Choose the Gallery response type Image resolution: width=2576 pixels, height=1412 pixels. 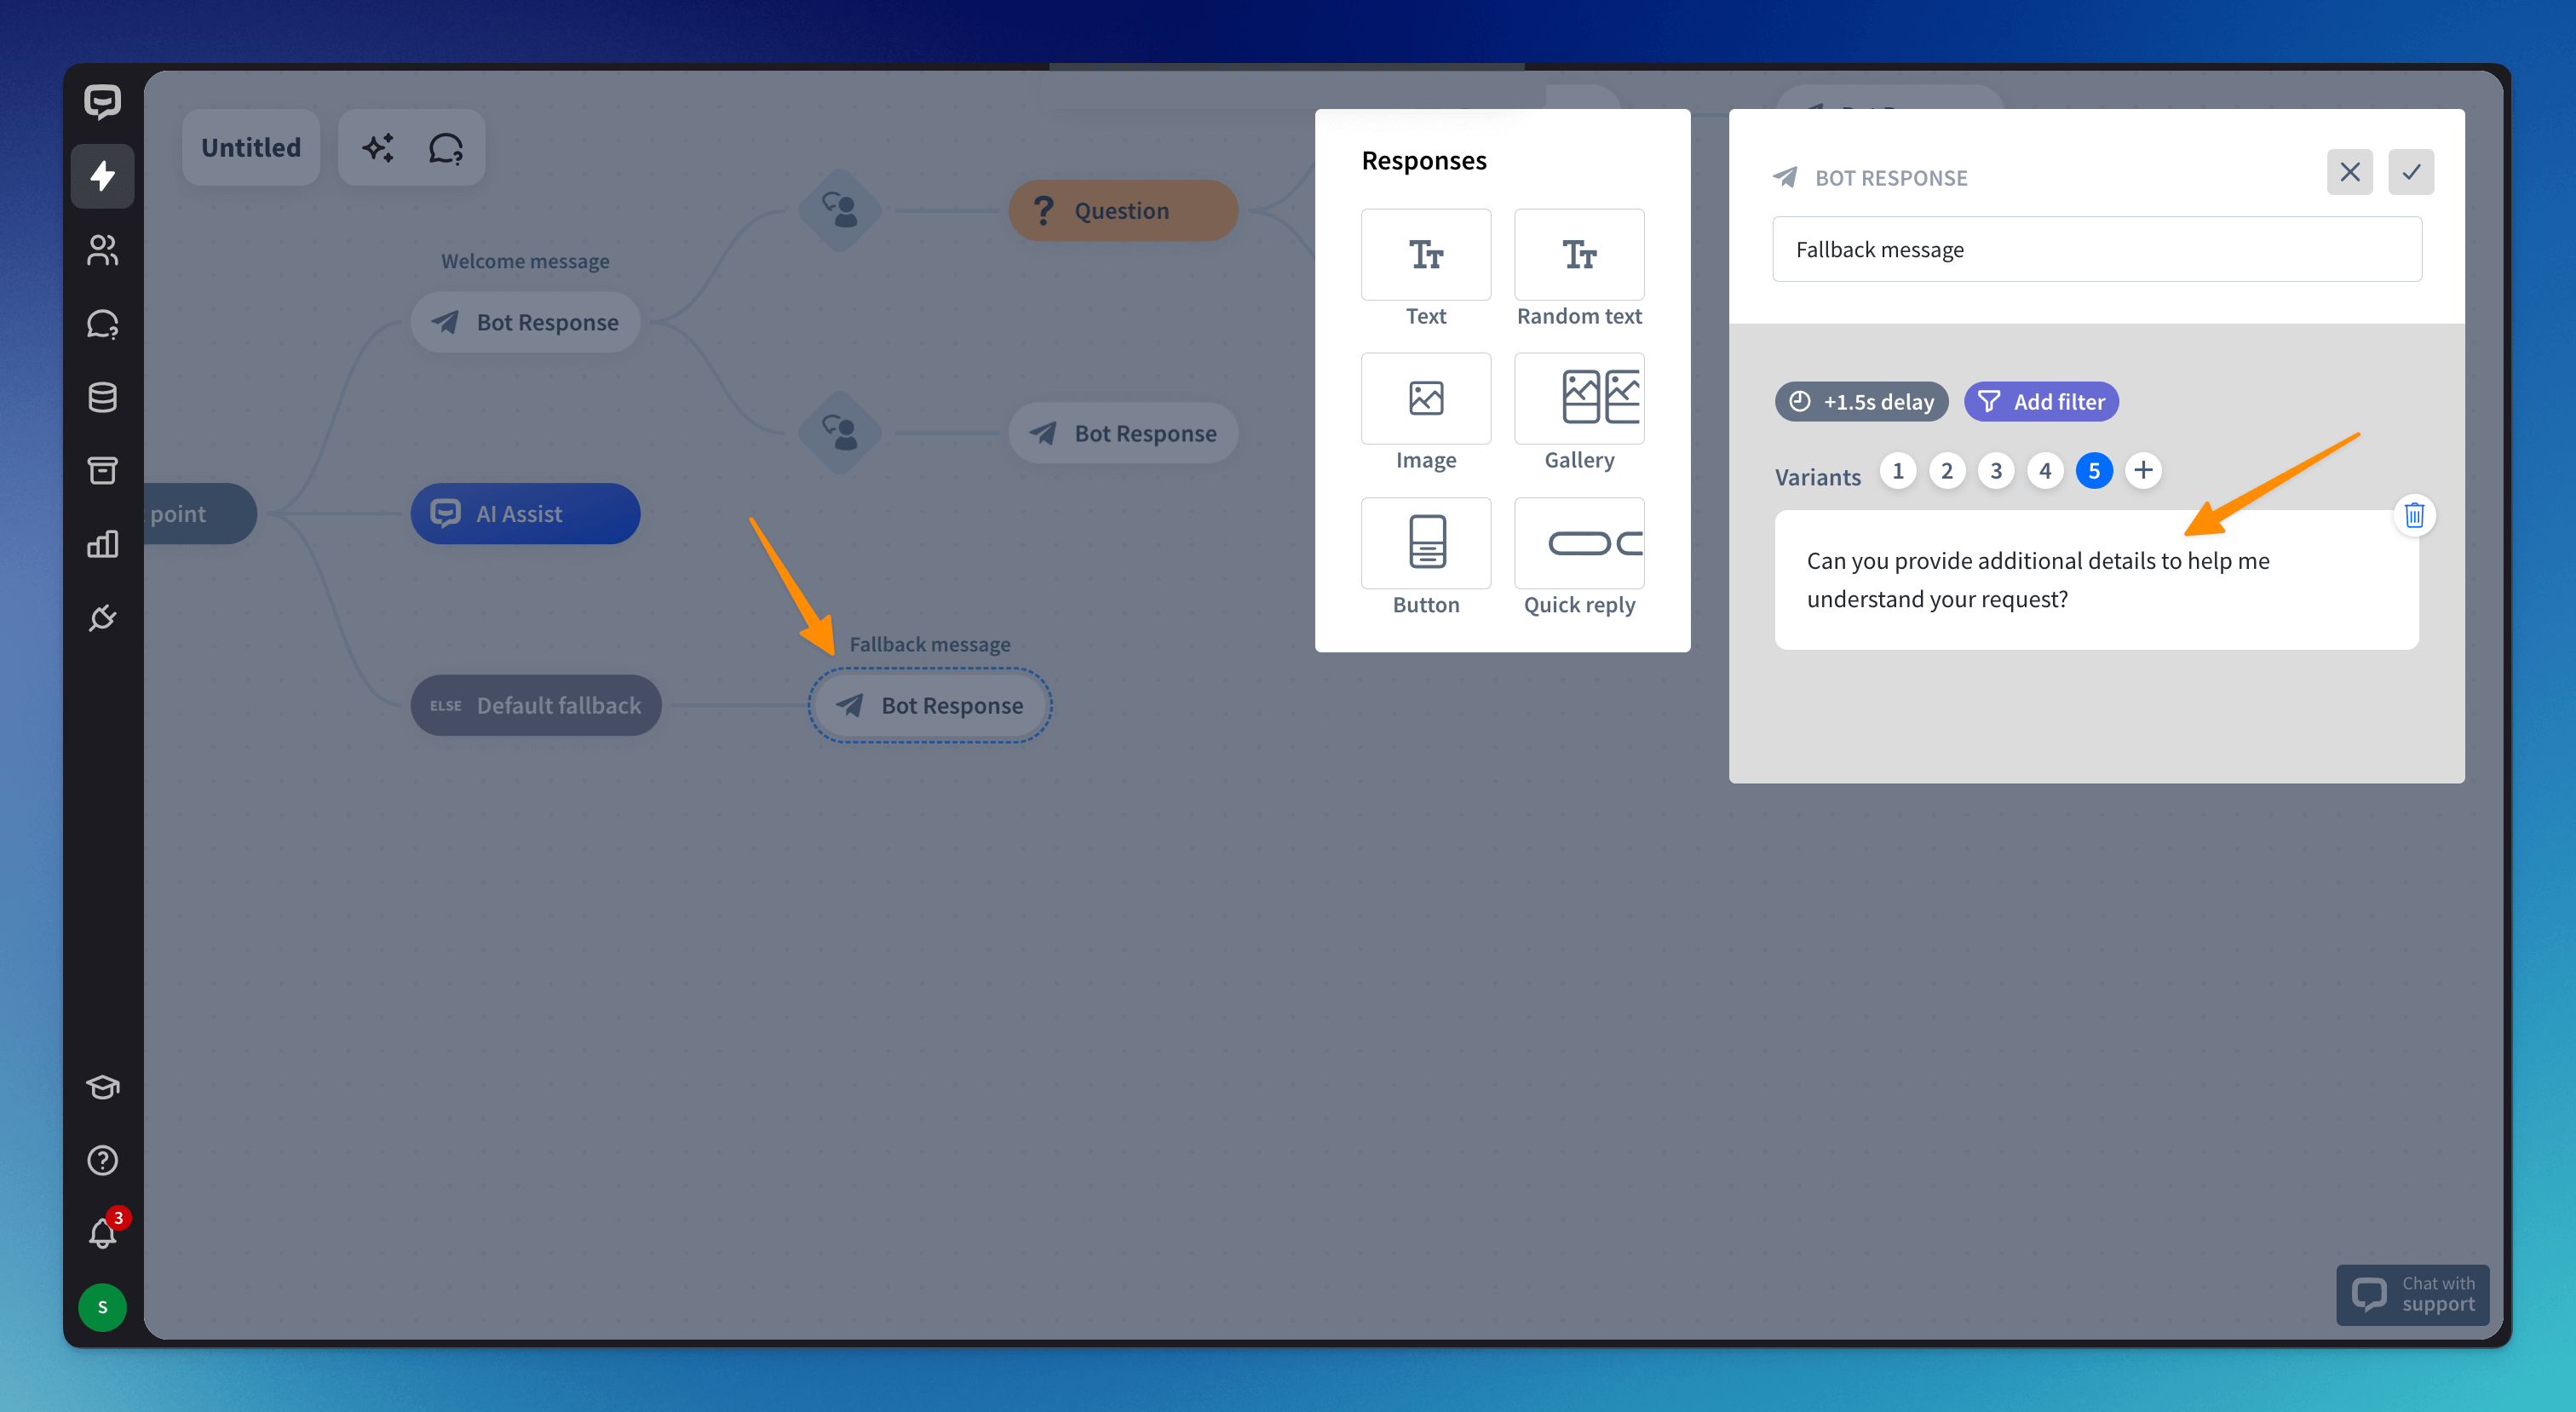(1579, 399)
